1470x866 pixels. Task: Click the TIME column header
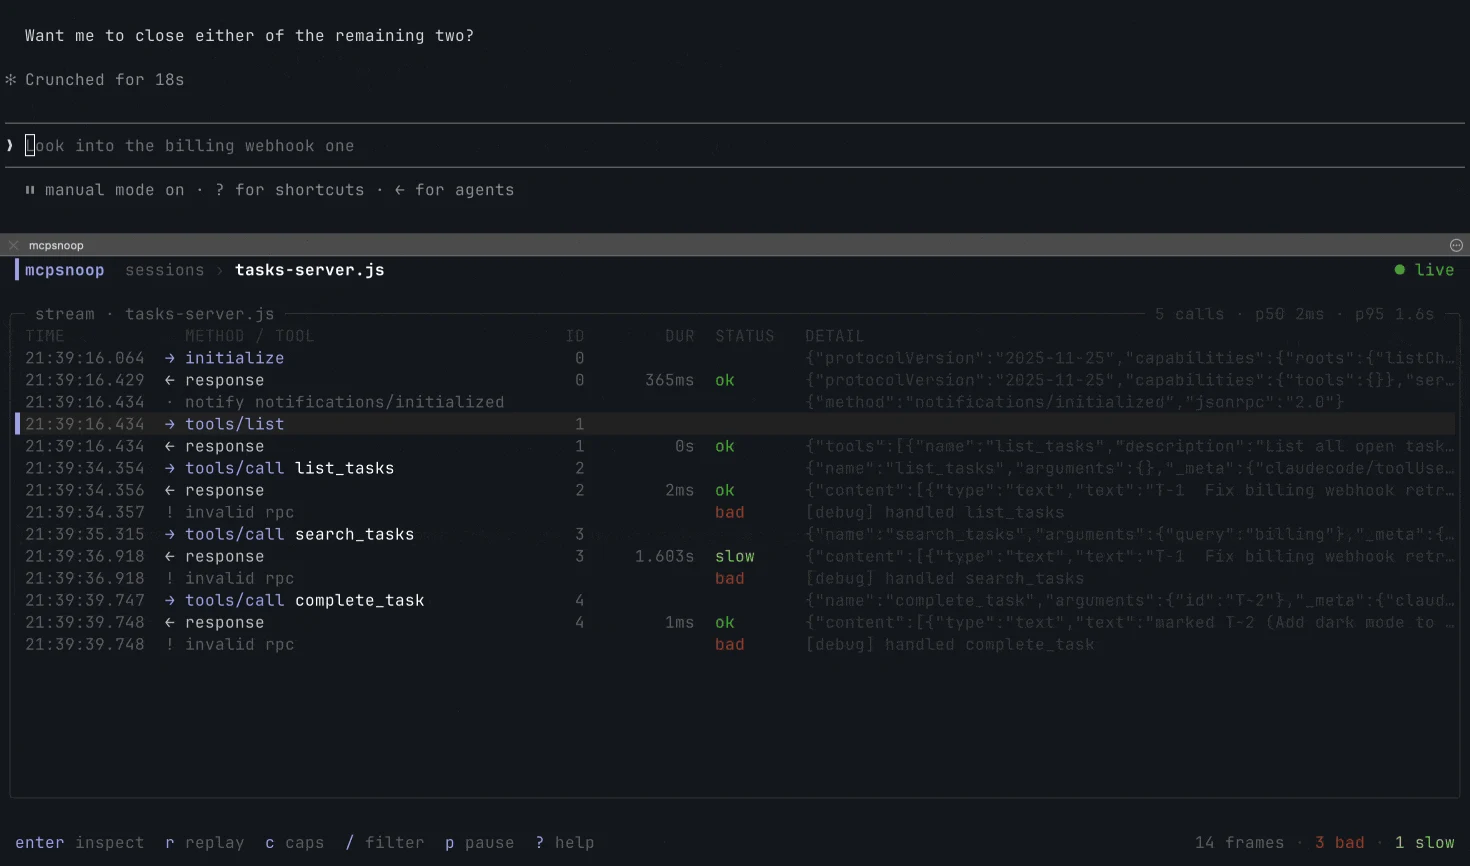point(44,336)
